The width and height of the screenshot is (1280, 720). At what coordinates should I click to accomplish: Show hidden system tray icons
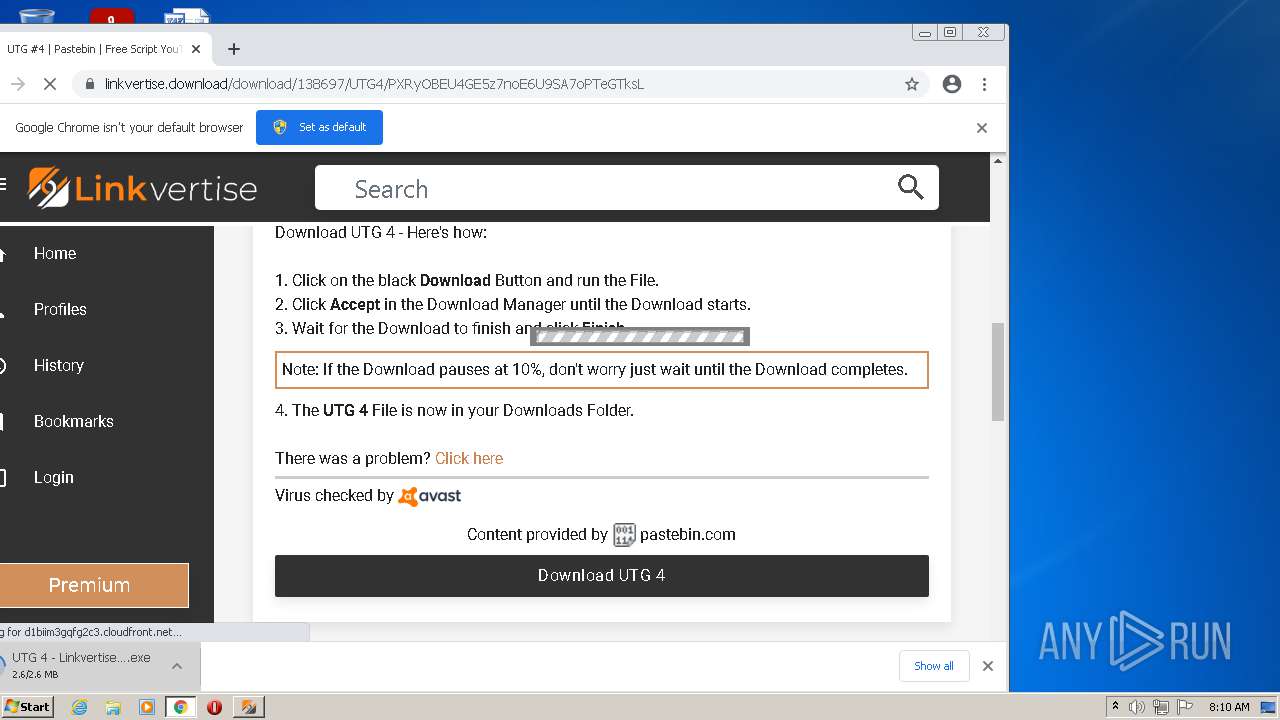[x=1116, y=707]
